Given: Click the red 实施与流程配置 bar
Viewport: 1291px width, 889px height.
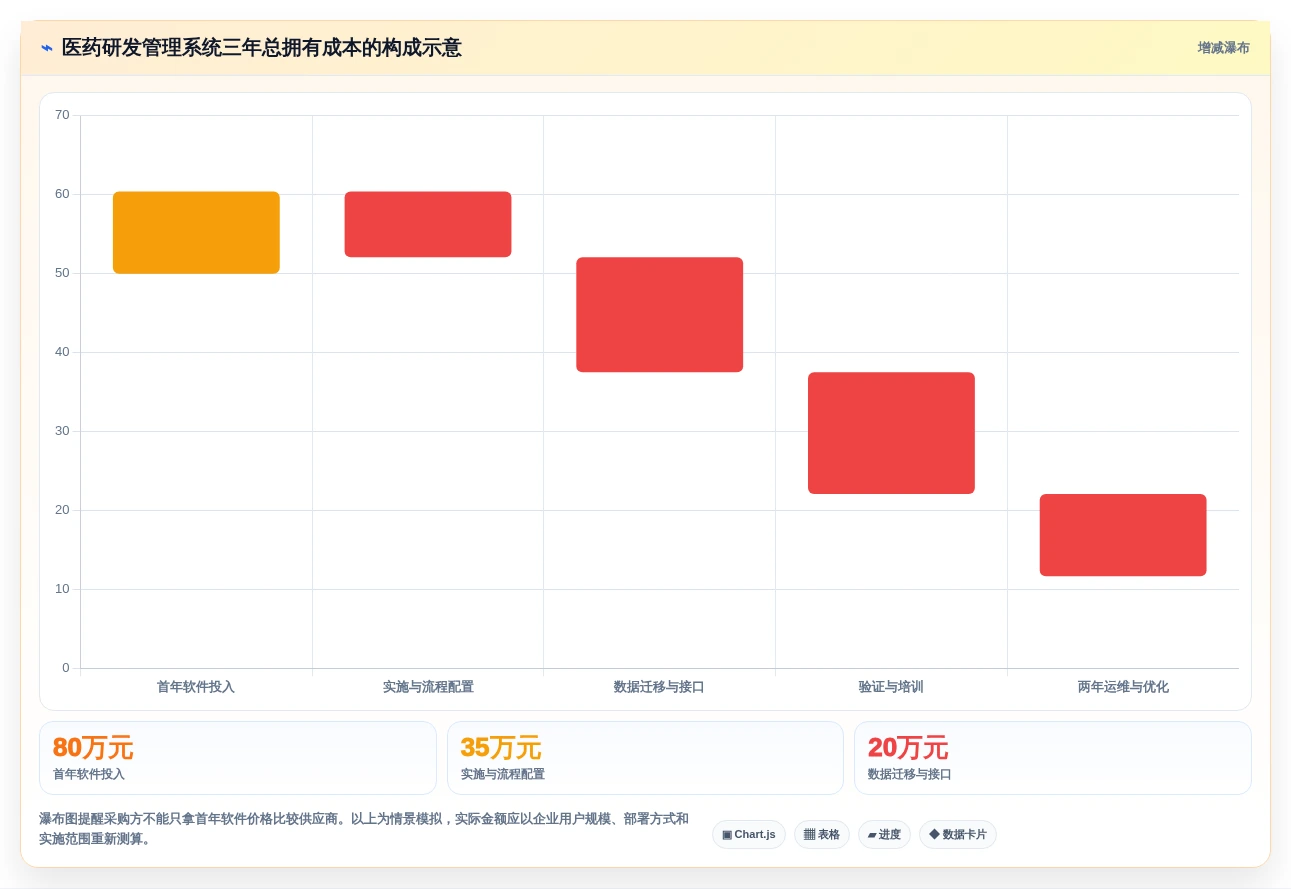Looking at the screenshot, I should pos(428,224).
